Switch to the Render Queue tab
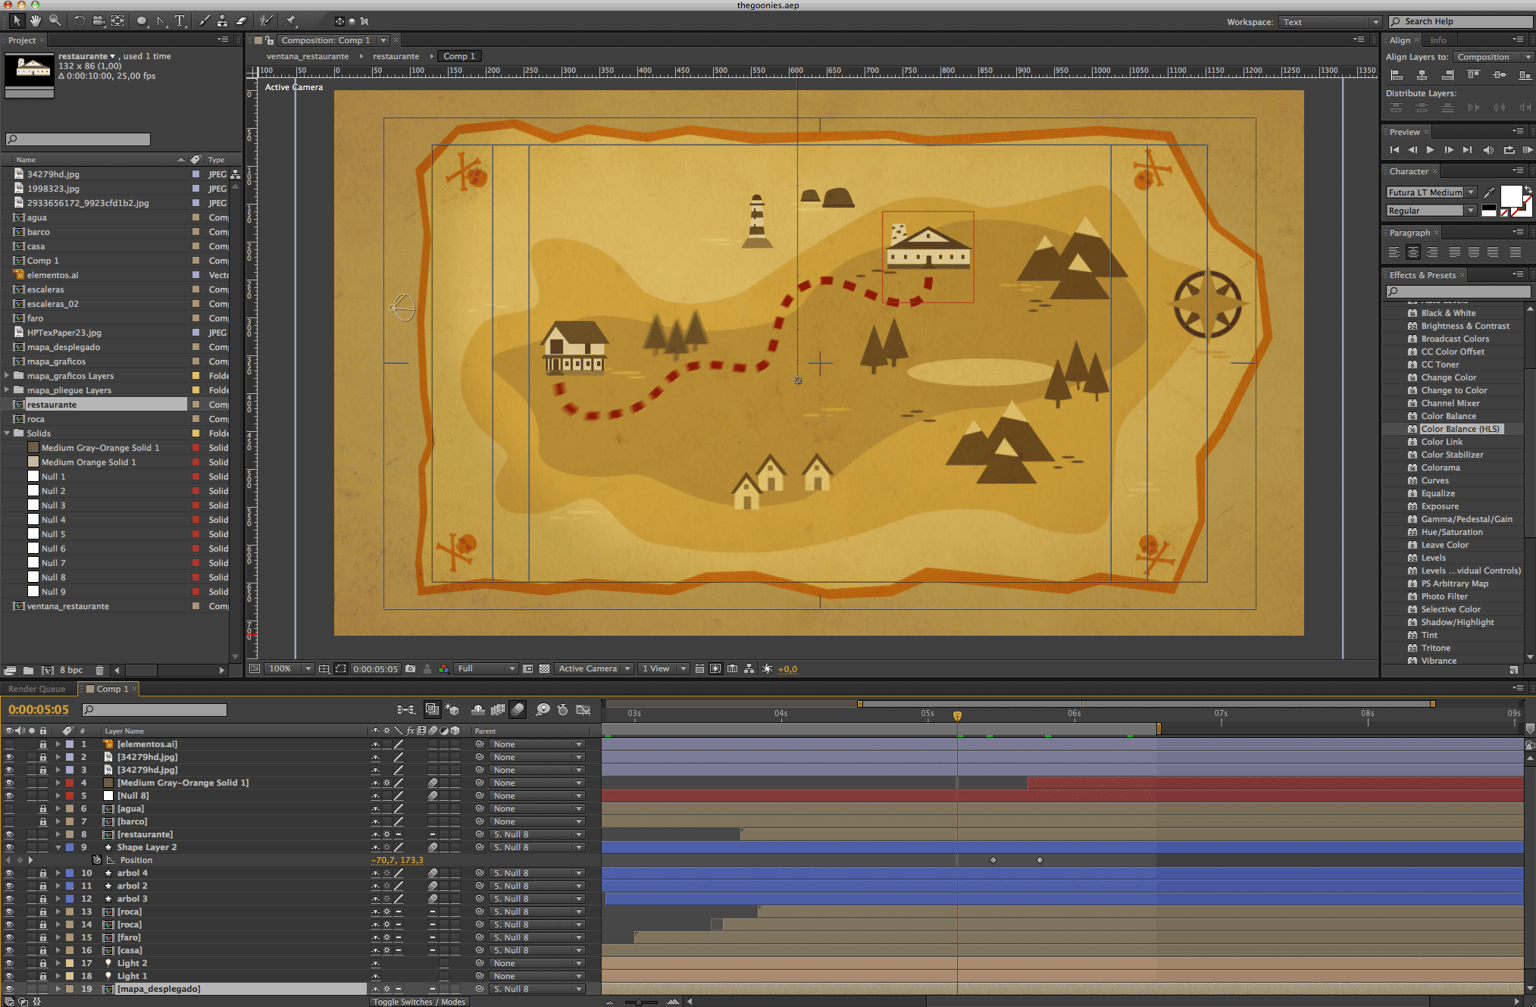The image size is (1536, 1007). 37,689
